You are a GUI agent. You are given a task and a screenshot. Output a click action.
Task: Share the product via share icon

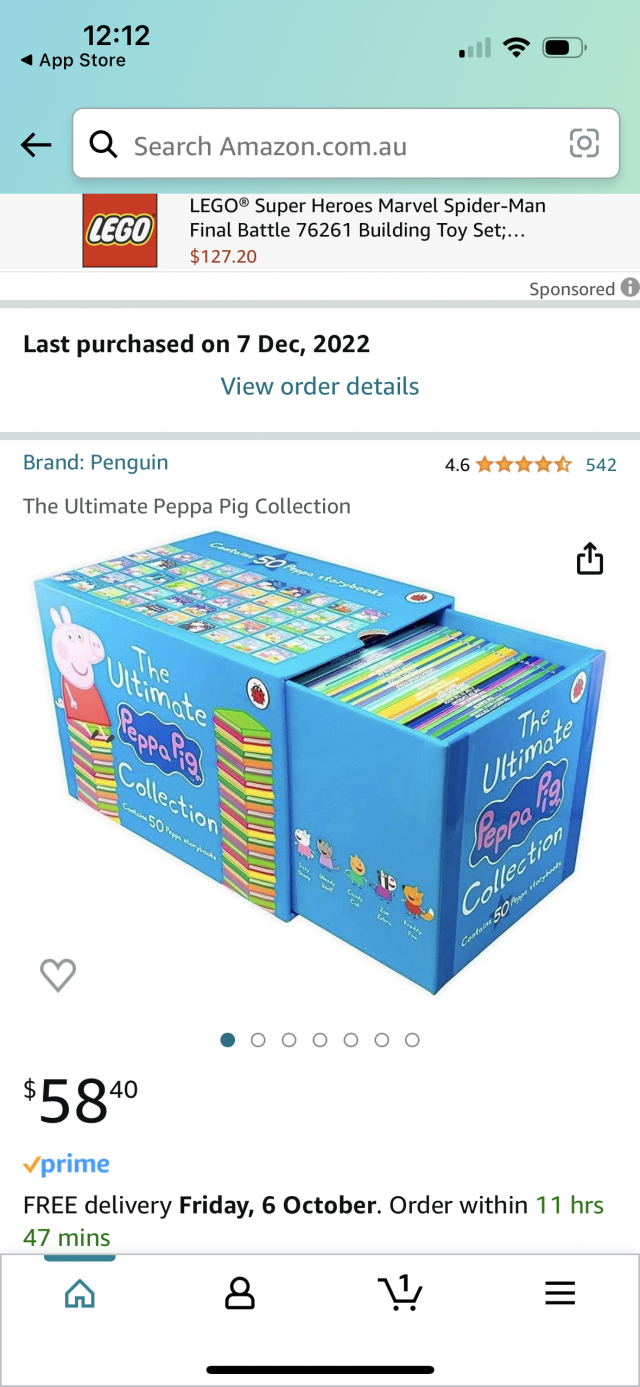pos(590,559)
